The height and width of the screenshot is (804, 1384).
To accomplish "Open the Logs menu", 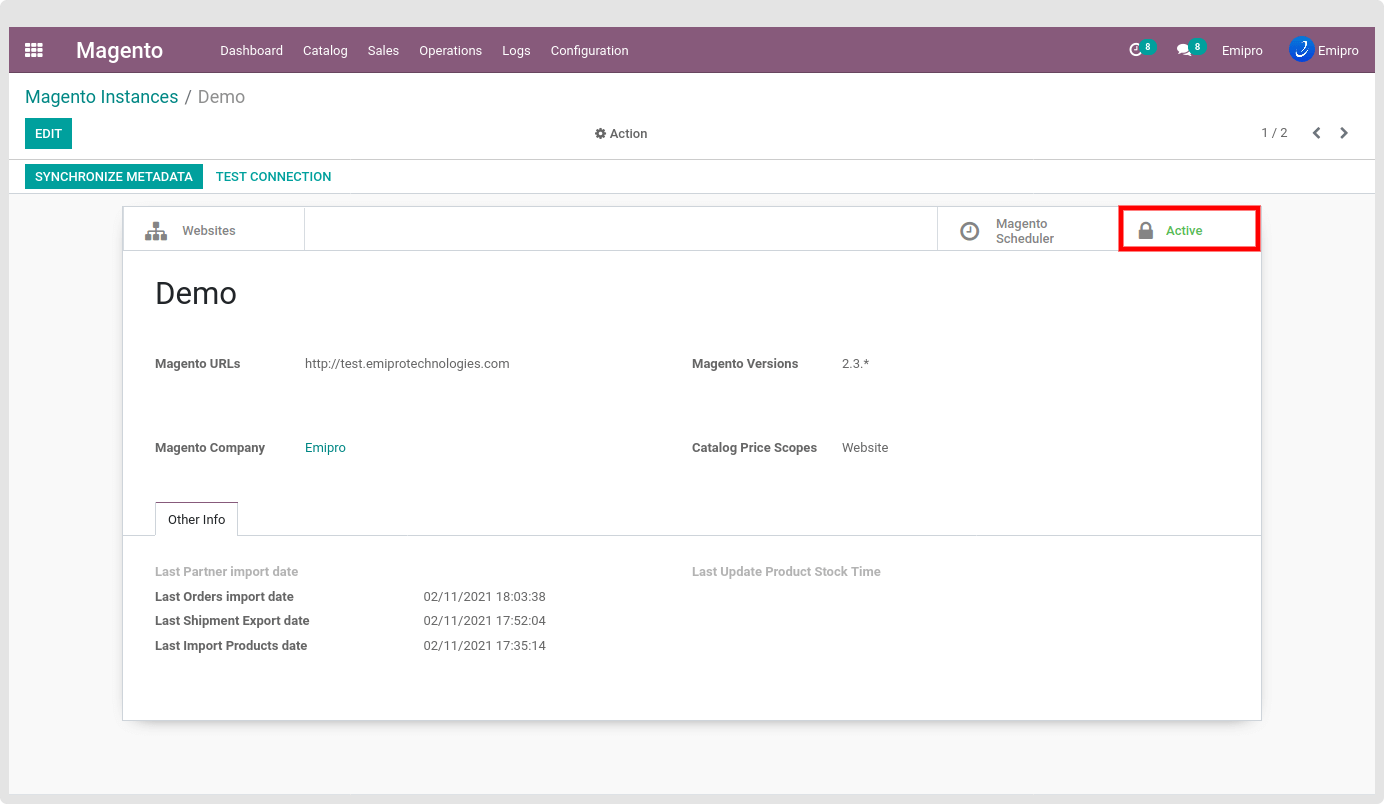I will [x=516, y=51].
